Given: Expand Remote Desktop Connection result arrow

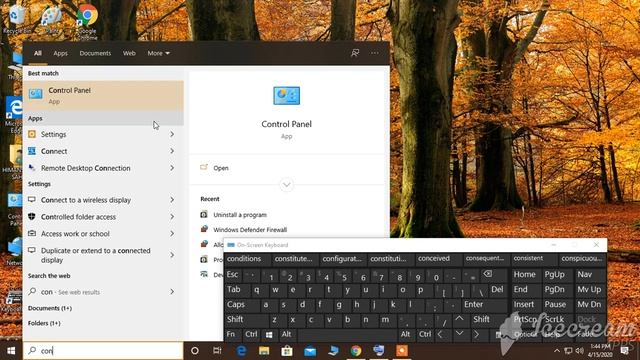Looking at the screenshot, I should pyautogui.click(x=172, y=168).
